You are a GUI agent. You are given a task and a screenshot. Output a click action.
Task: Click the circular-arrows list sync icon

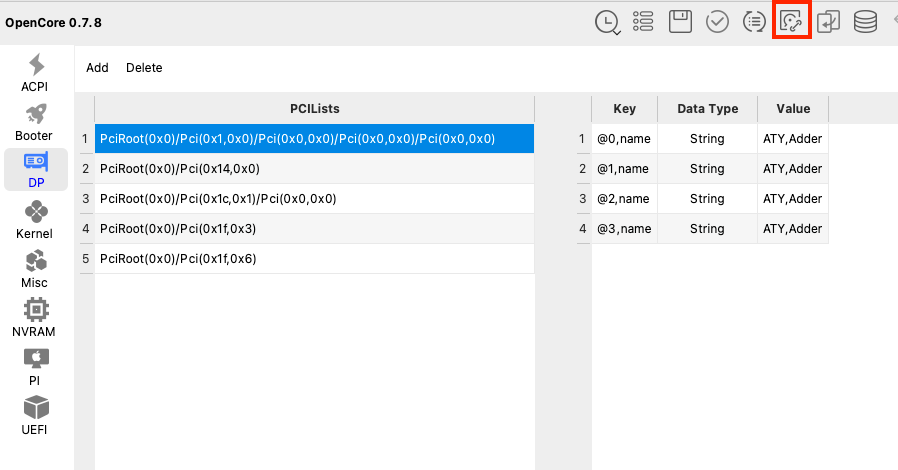(754, 22)
